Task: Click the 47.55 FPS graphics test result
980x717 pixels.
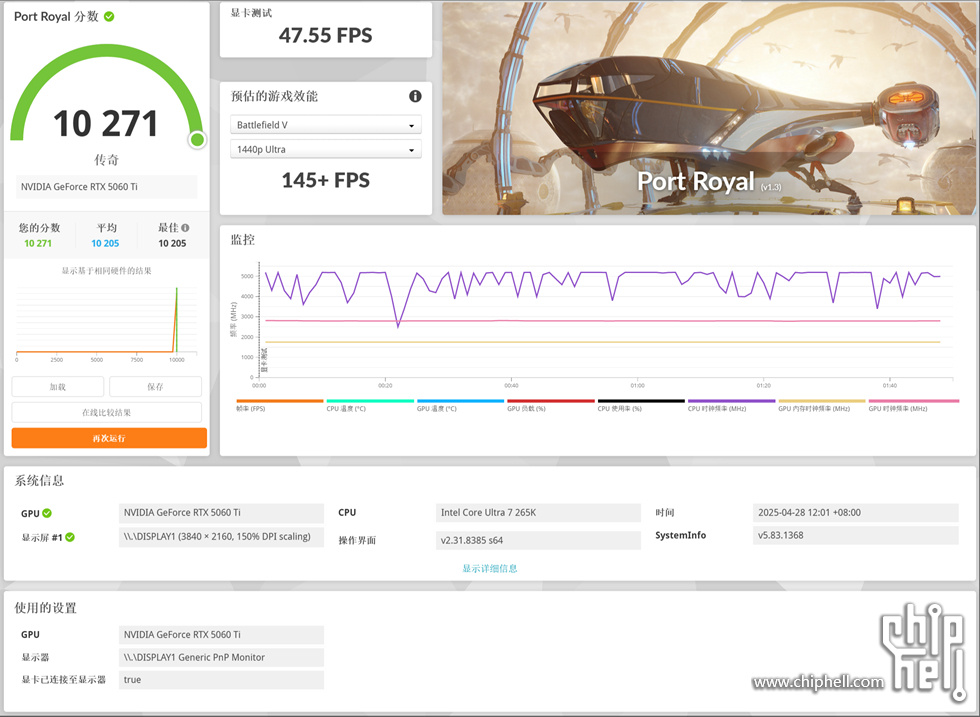Action: point(326,36)
